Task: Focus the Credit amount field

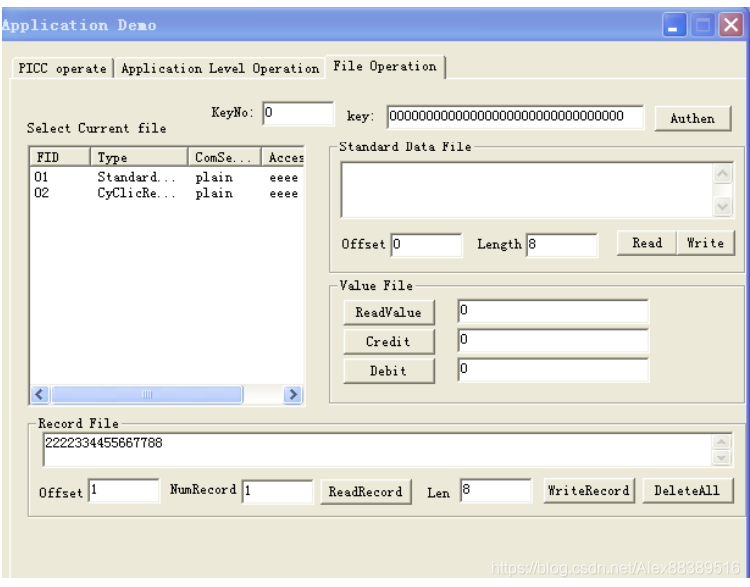Action: [553, 341]
